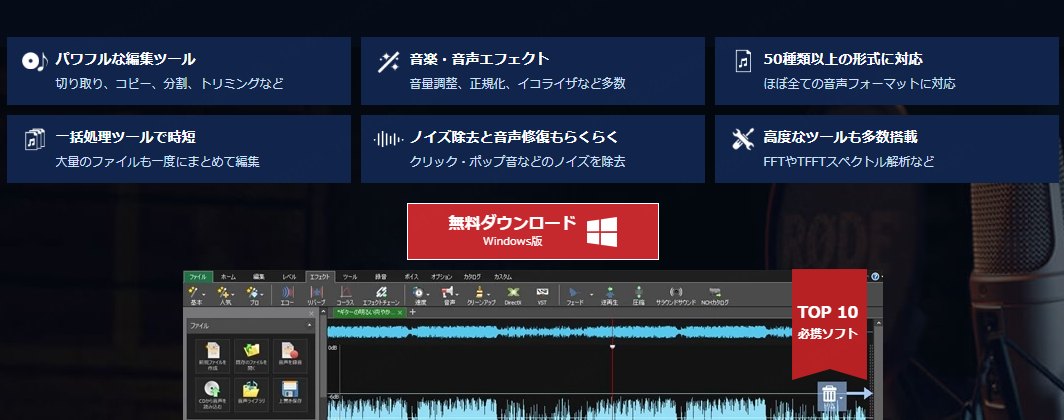The width and height of the screenshot is (1064, 420).
Task: Click the trash can delete icon
Action: 829,394
